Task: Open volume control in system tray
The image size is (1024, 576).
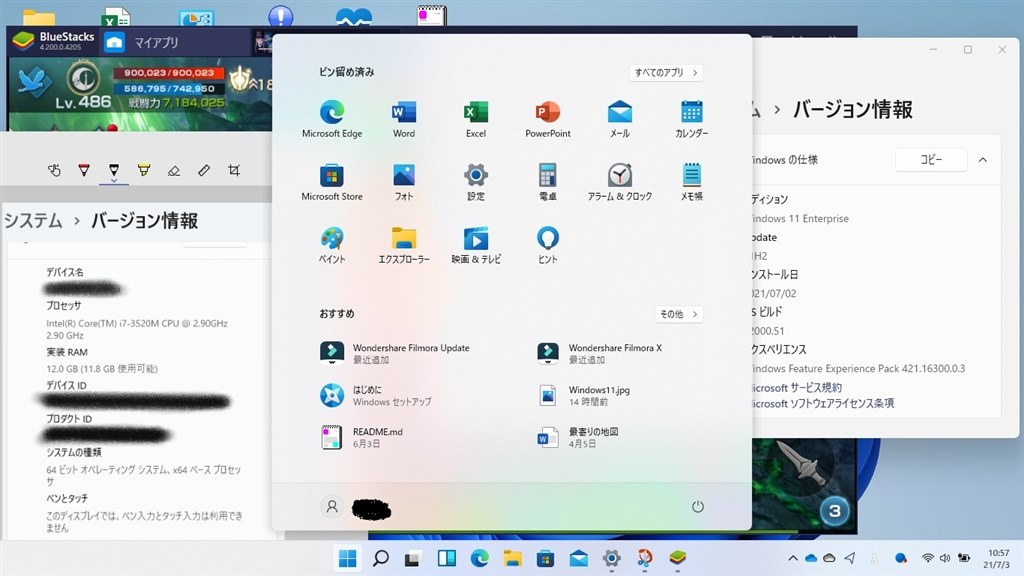Action: tap(944, 558)
